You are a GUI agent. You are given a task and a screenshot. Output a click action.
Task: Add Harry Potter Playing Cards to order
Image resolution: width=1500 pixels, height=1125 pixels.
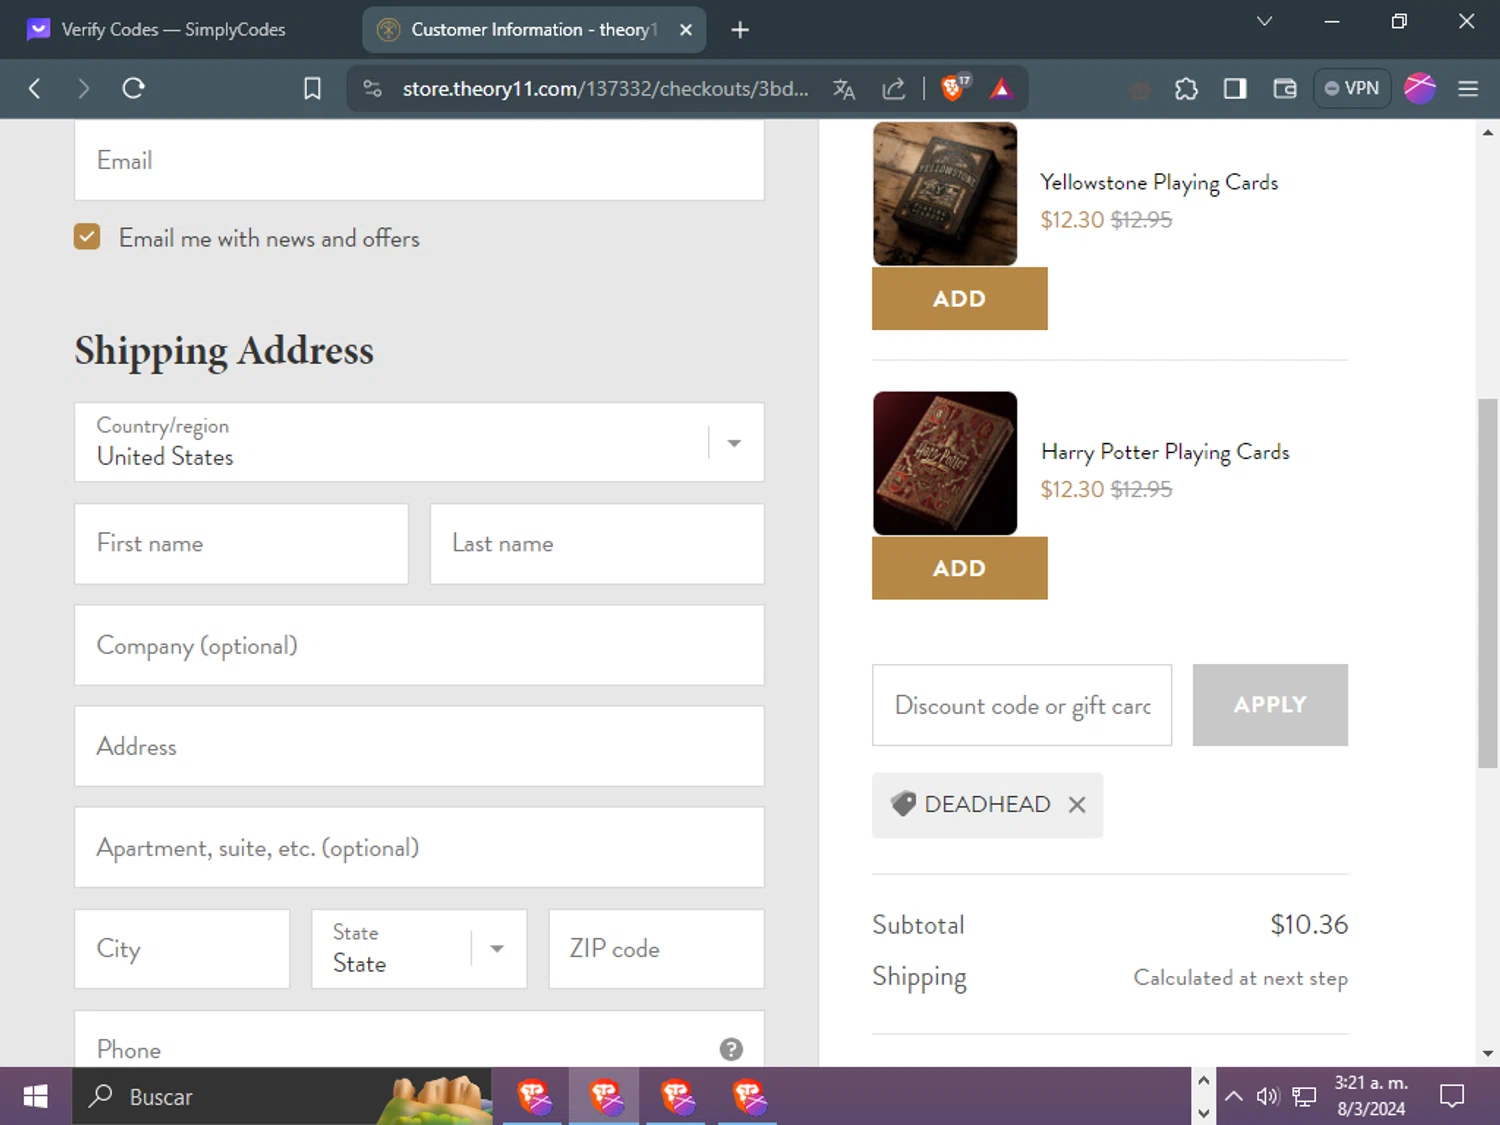click(x=959, y=568)
